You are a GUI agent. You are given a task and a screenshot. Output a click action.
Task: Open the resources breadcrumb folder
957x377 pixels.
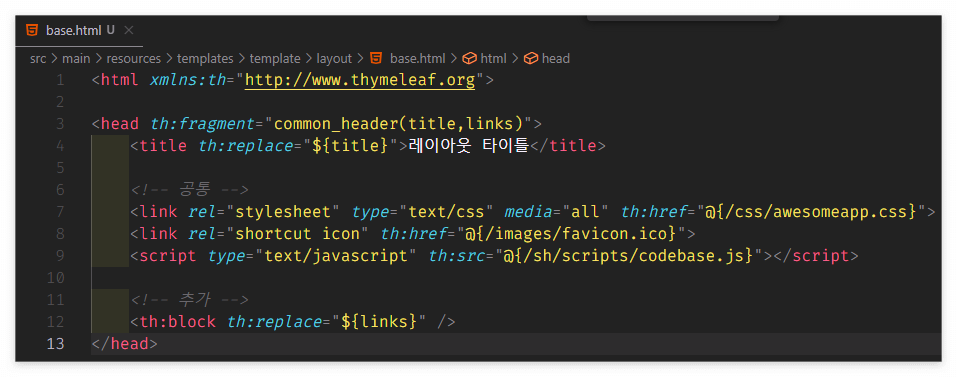click(133, 59)
